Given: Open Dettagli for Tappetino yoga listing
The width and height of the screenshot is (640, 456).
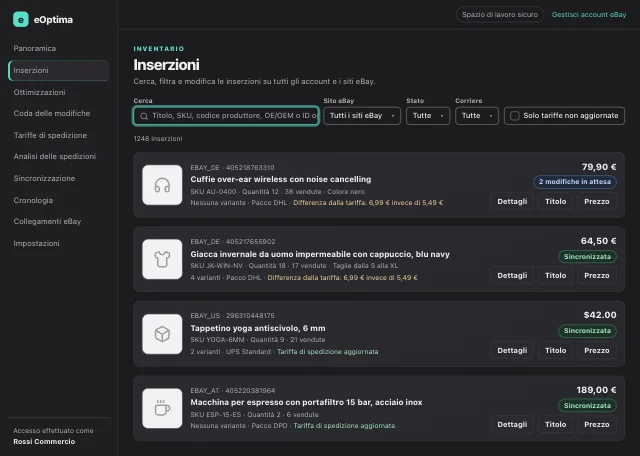Looking at the screenshot, I should (x=512, y=351).
